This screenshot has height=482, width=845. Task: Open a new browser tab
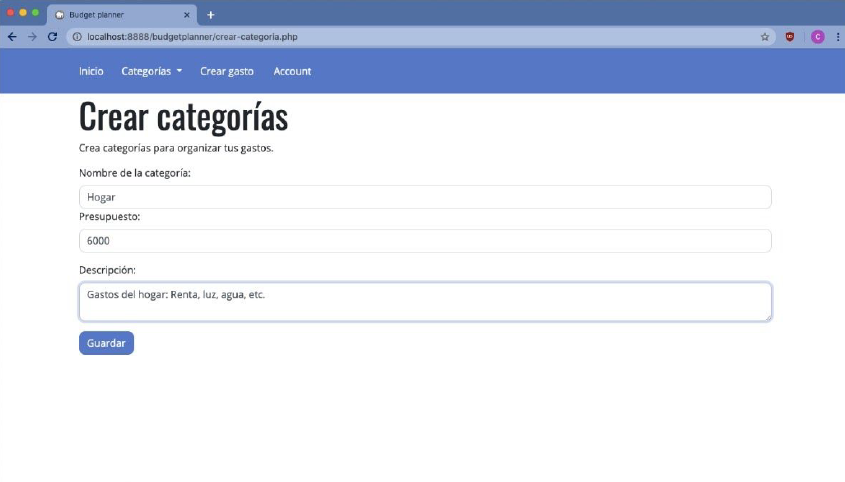pos(211,15)
